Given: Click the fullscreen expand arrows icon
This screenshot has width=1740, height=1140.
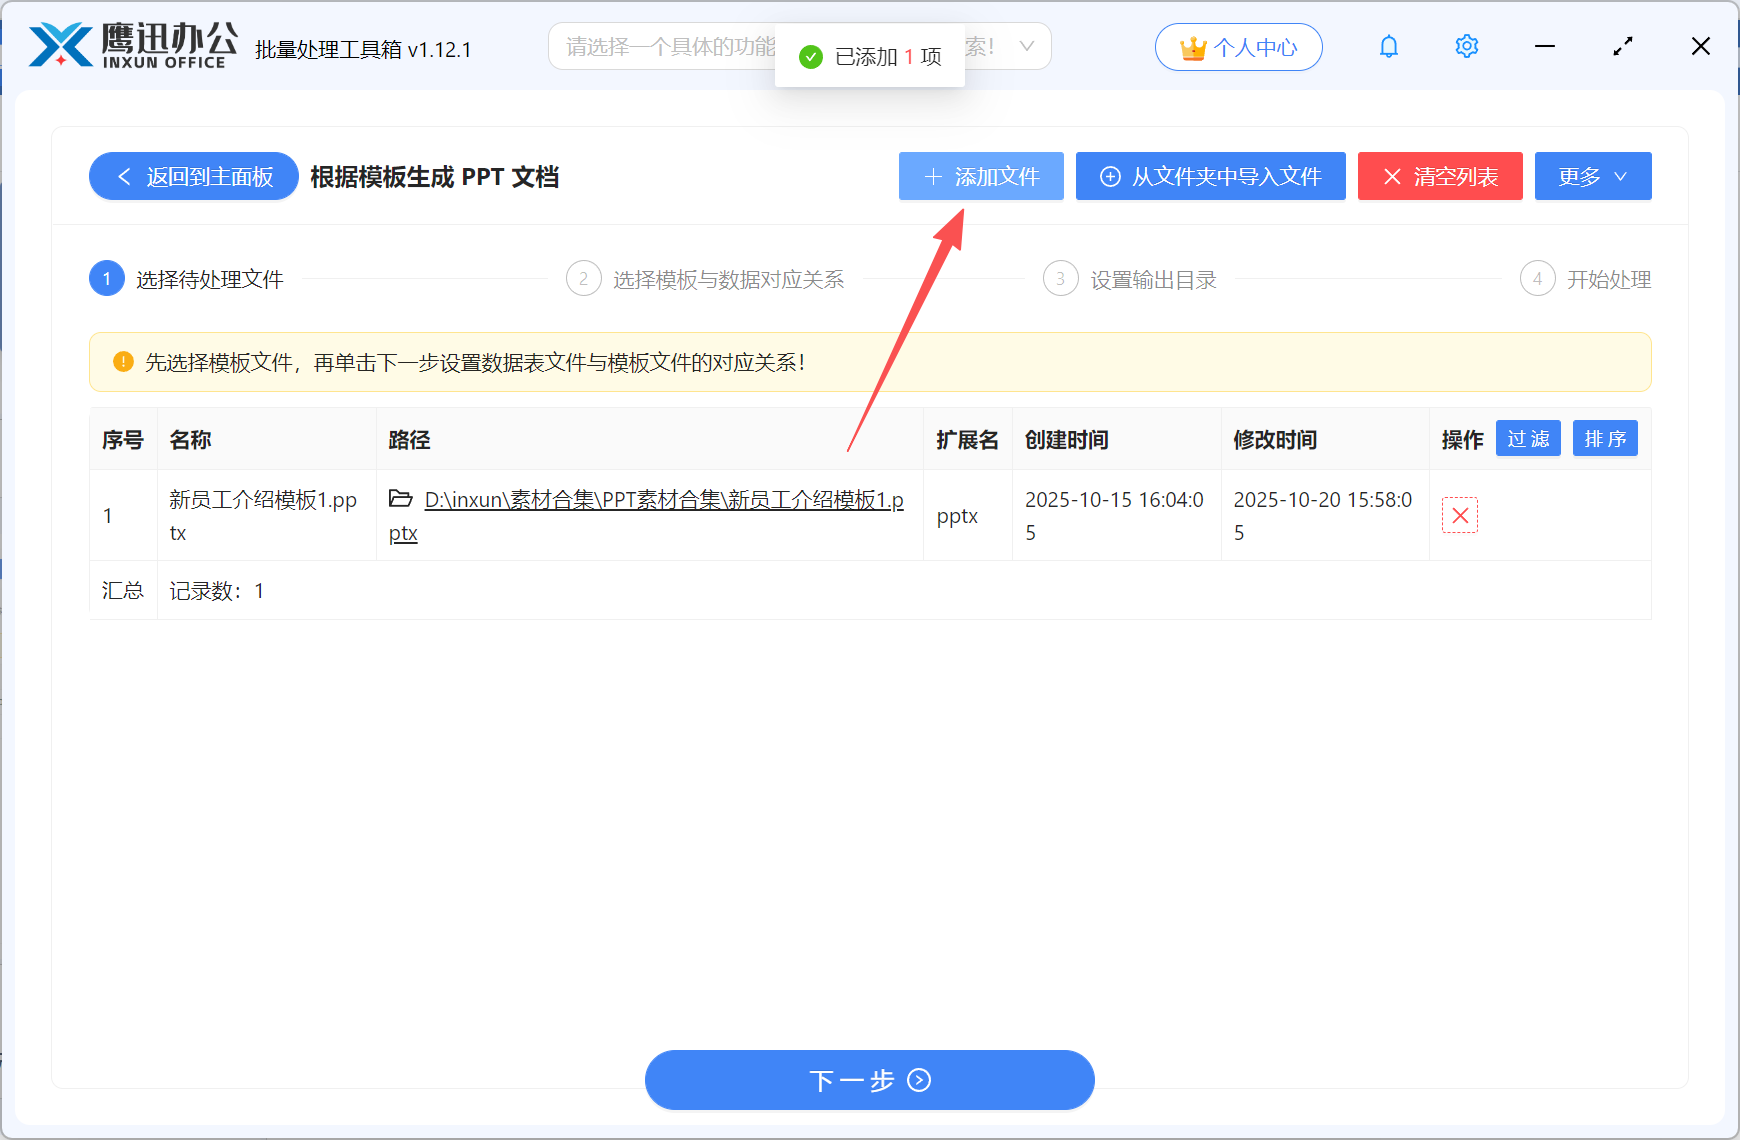Looking at the screenshot, I should (1623, 46).
